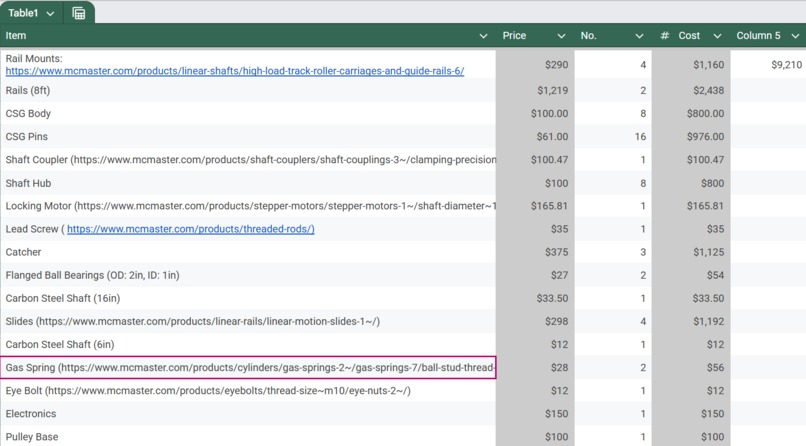
Task: Click the Price column header label
Action: [514, 36]
